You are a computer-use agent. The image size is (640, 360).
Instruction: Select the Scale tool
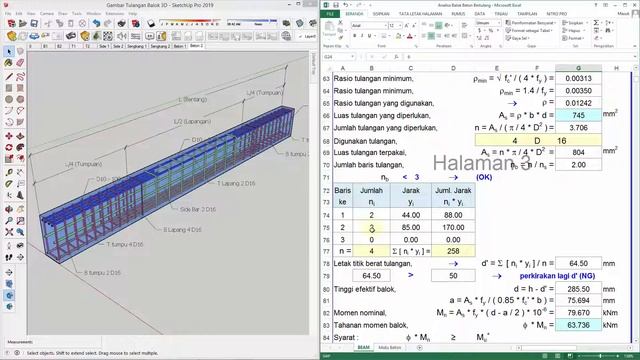click(x=9, y=159)
